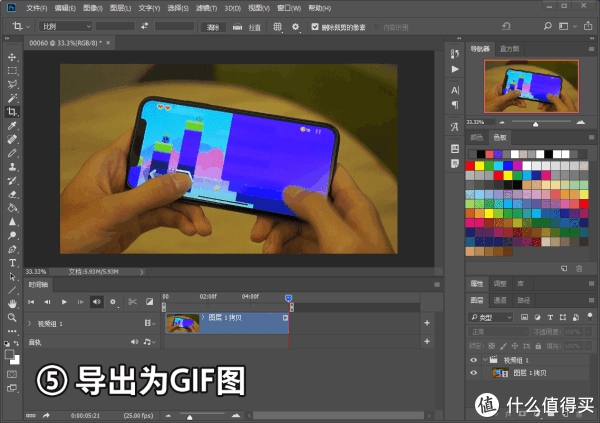Select the Horizontal Type tool

(12, 263)
